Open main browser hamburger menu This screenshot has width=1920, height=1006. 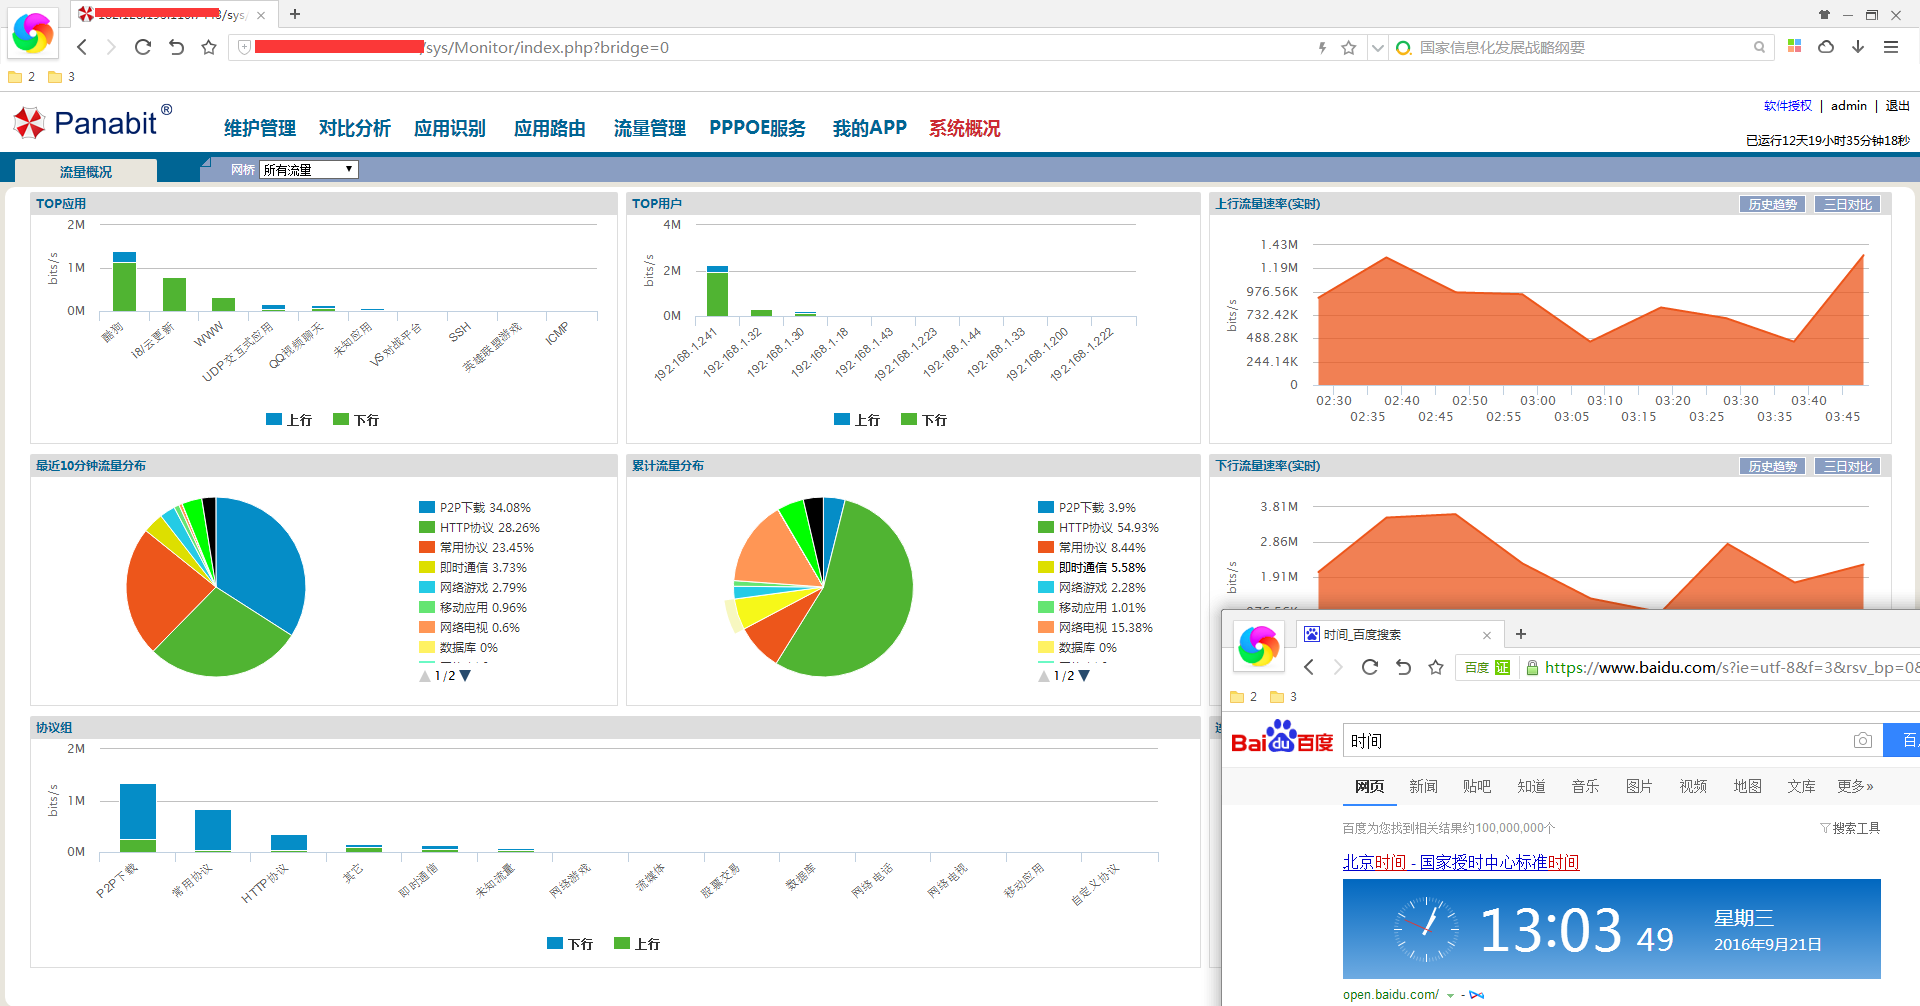(1891, 46)
